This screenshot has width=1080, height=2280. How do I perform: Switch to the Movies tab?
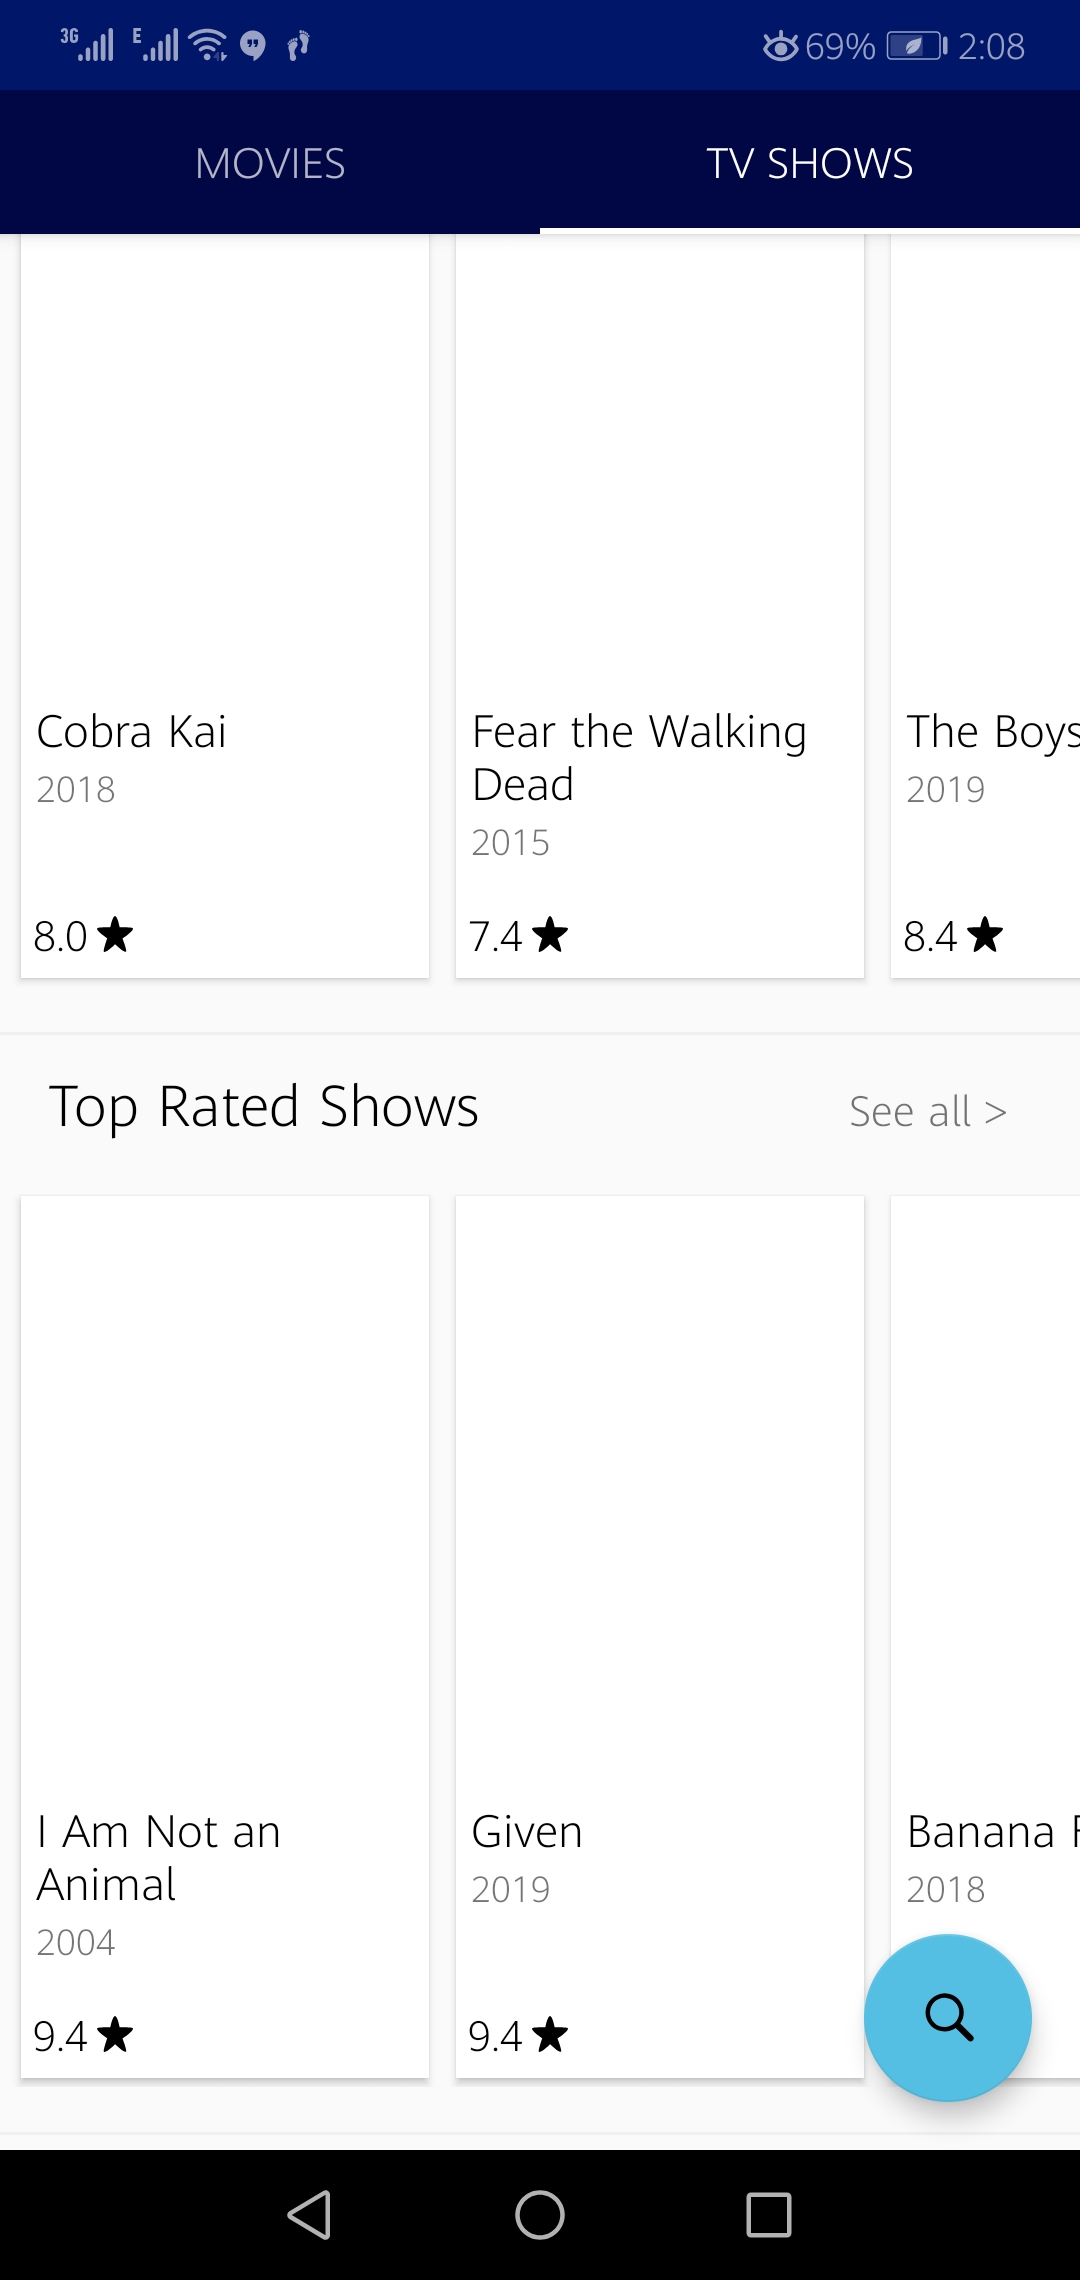pos(270,163)
